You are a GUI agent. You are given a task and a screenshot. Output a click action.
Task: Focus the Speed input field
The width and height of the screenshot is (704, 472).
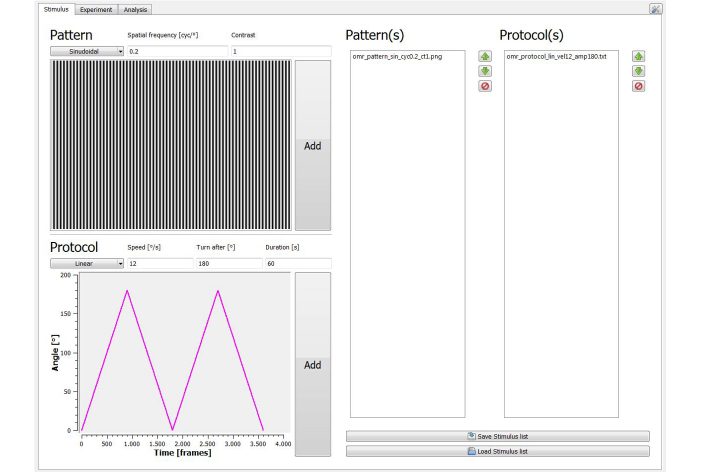click(160, 264)
